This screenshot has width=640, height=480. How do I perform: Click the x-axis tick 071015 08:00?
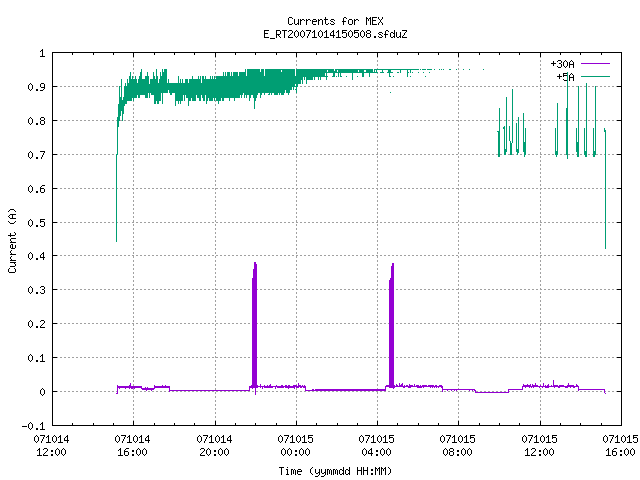coord(458,445)
